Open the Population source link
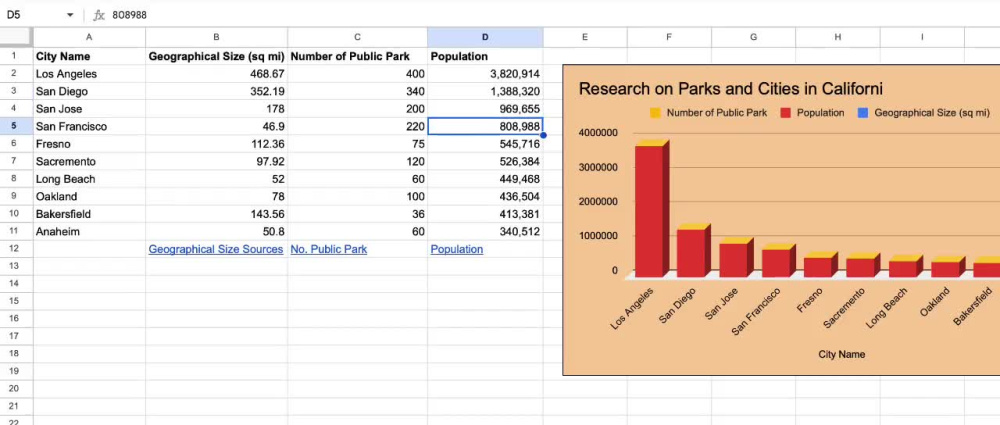1000x425 pixels. [457, 249]
